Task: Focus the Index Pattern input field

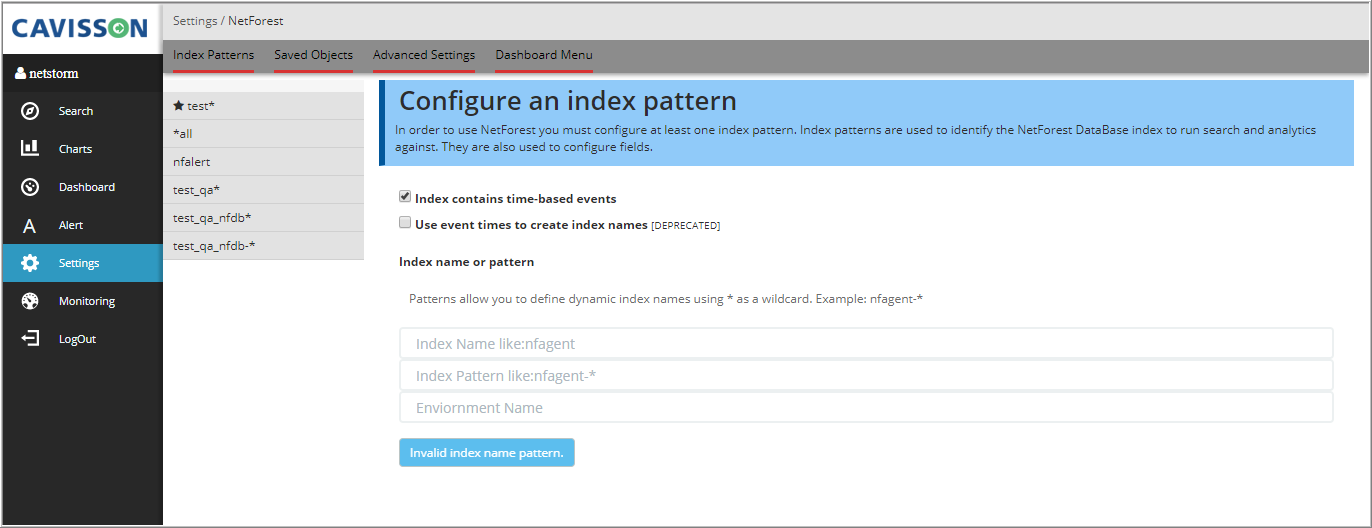Action: [866, 375]
